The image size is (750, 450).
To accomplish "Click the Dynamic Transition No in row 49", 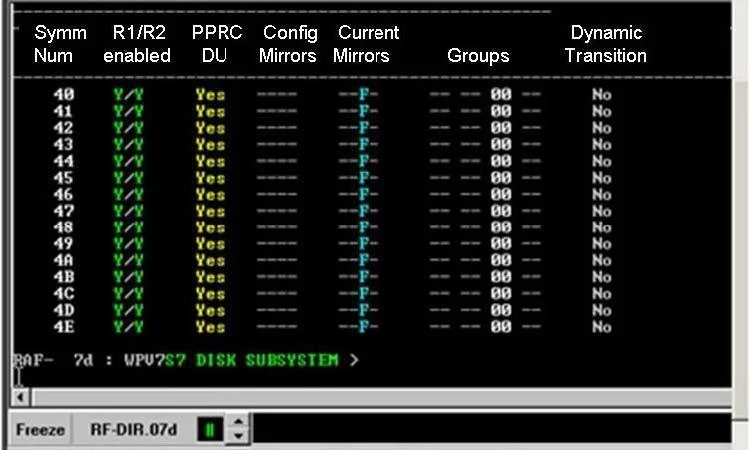I will point(602,244).
